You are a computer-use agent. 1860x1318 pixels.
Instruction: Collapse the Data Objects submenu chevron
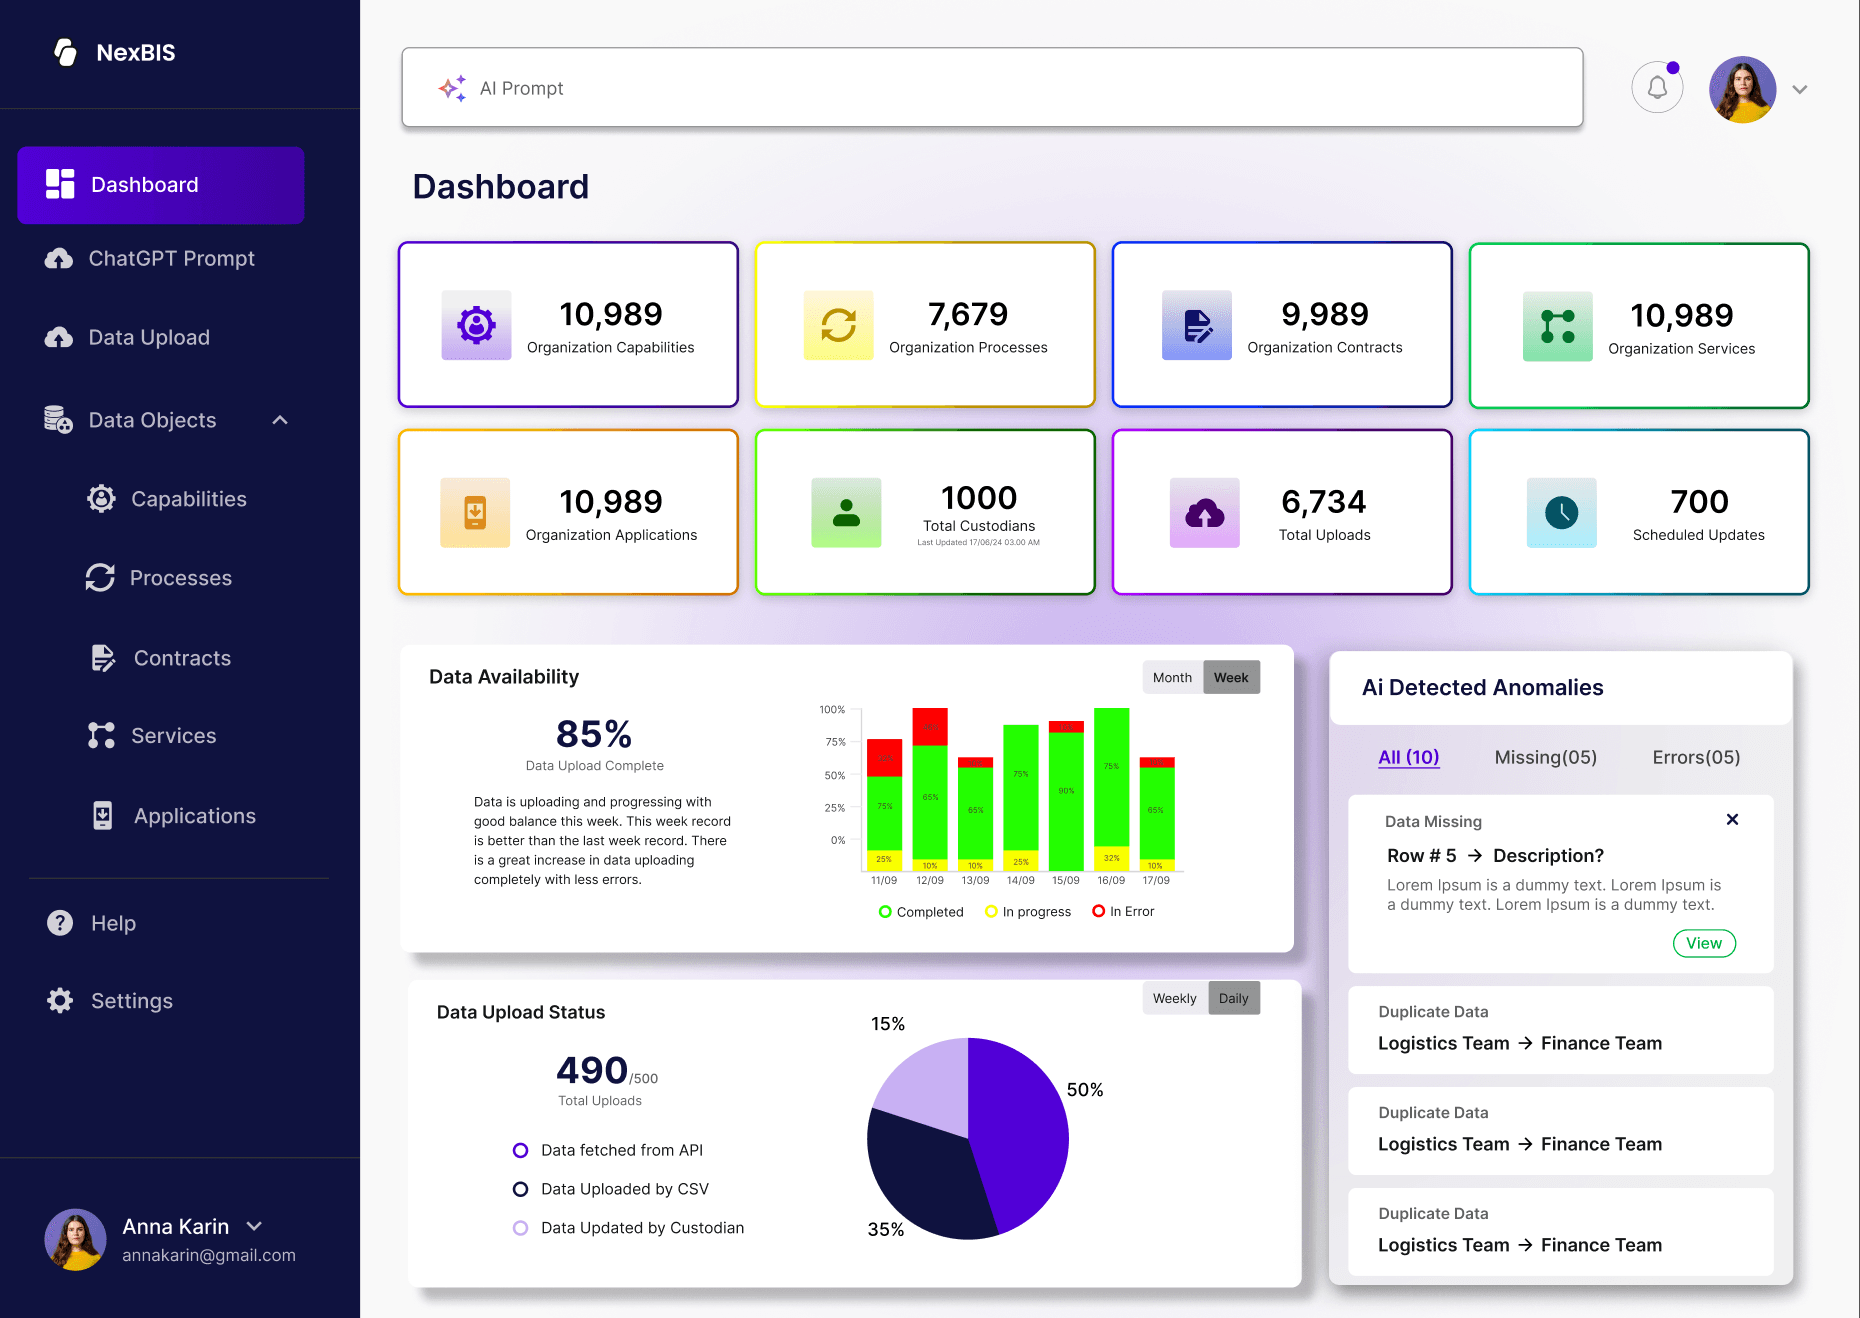[280, 420]
